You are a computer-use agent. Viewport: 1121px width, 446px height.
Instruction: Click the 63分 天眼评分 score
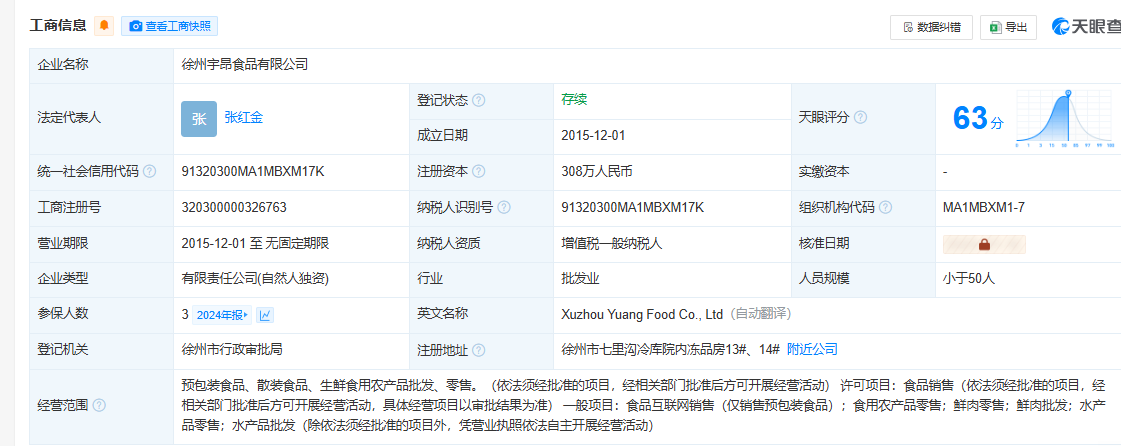978,119
